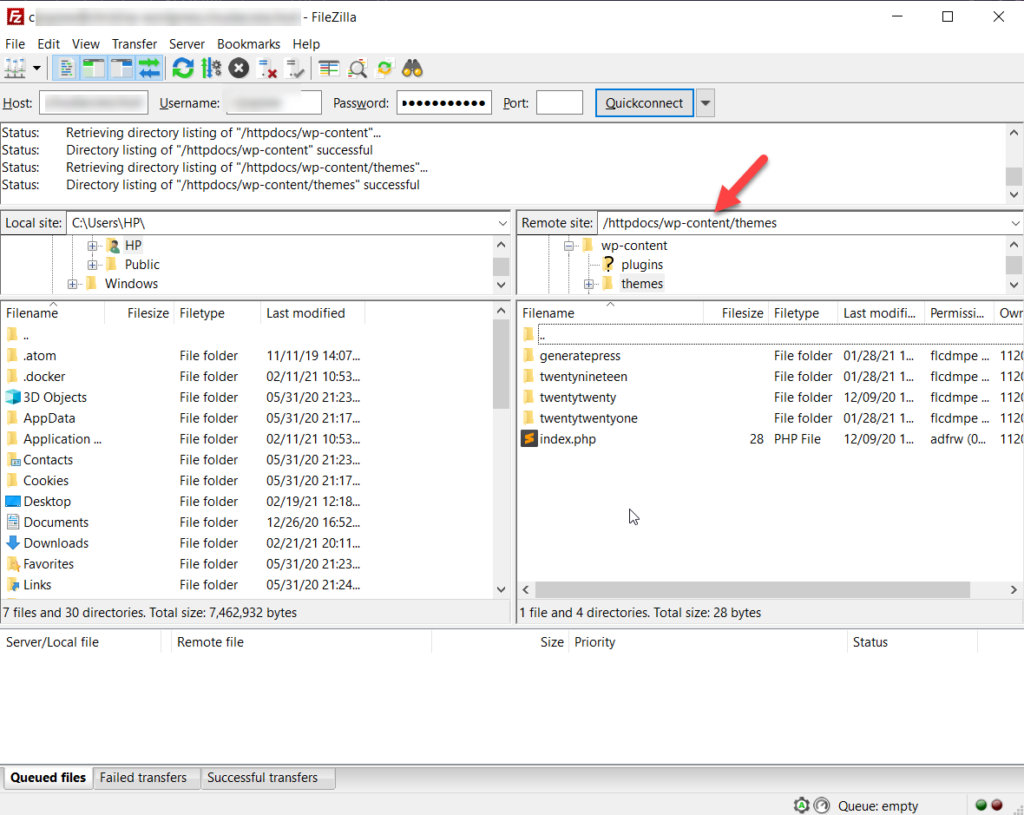The width and height of the screenshot is (1024, 815).
Task: Click the Documents folder icon
Action: click(12, 522)
